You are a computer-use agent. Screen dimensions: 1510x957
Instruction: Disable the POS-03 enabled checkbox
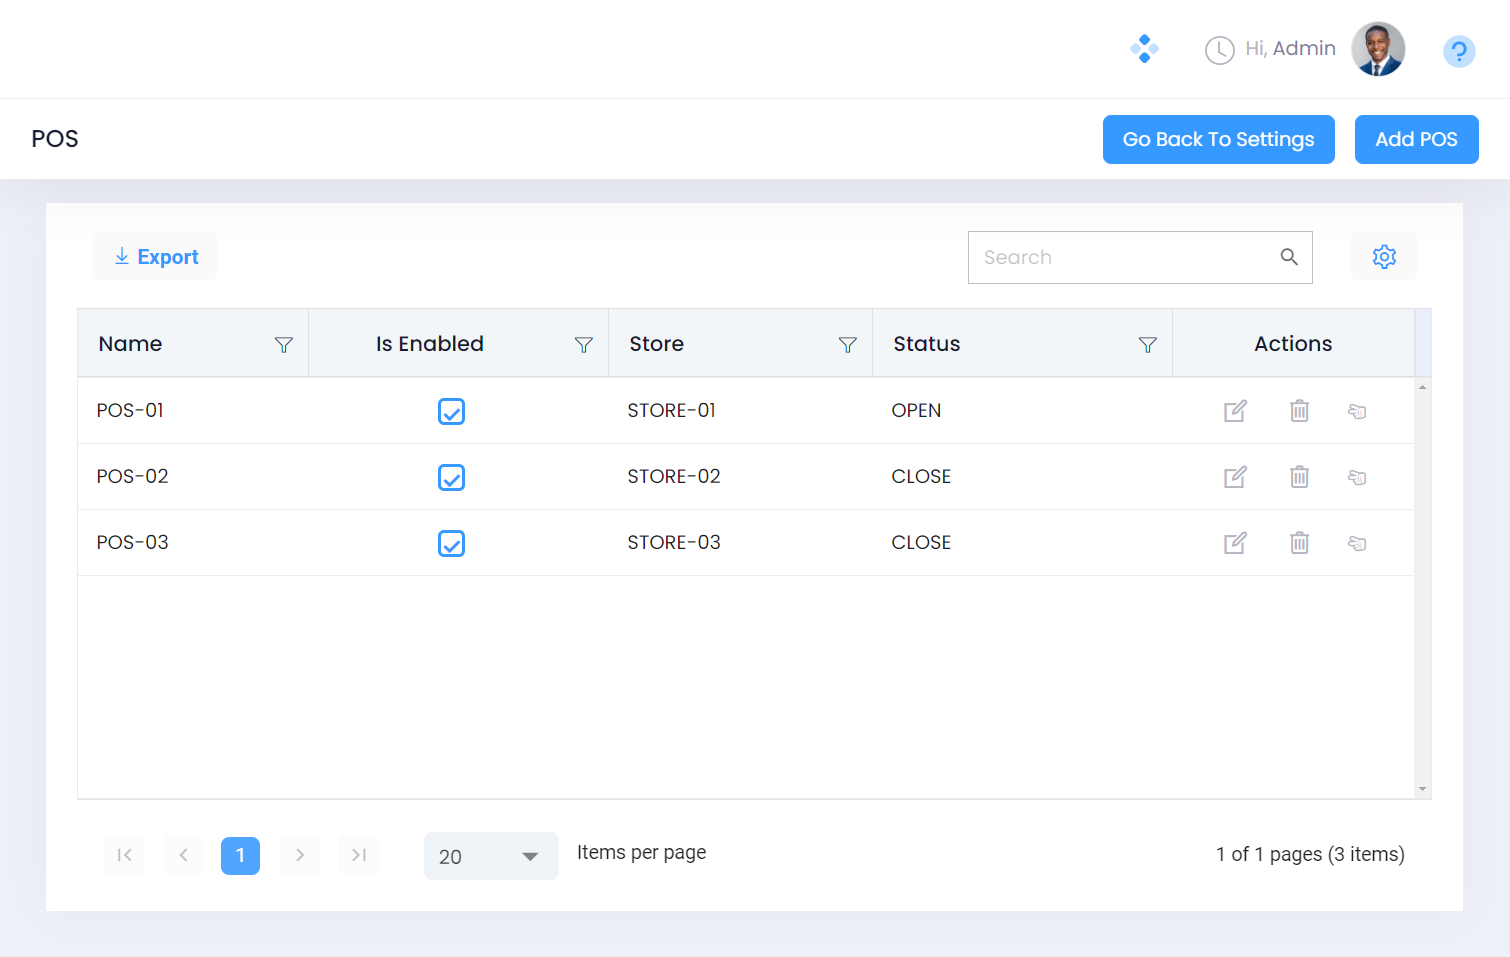[451, 544]
